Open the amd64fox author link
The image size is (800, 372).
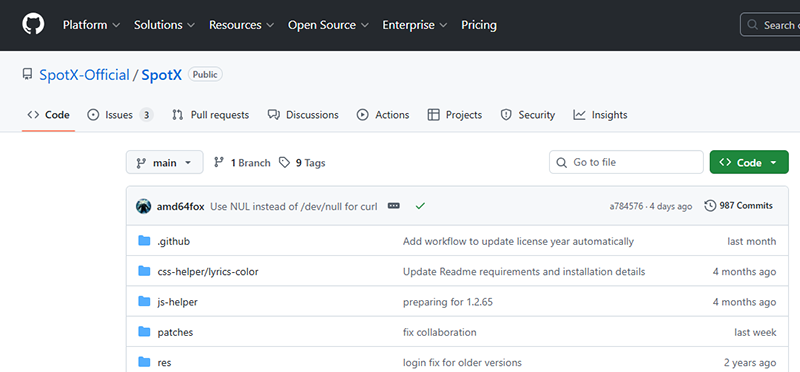tap(181, 207)
